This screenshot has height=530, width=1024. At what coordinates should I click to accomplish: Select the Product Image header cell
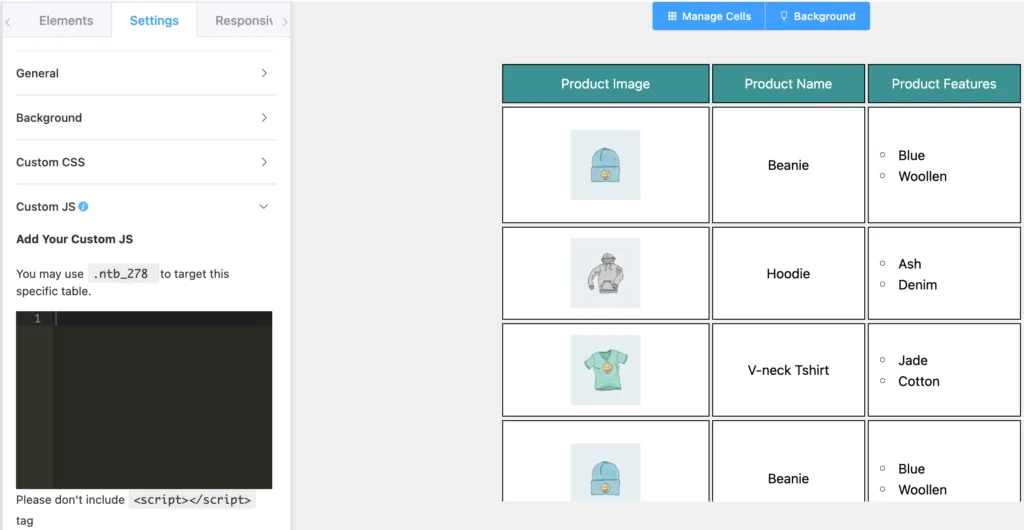(x=605, y=84)
